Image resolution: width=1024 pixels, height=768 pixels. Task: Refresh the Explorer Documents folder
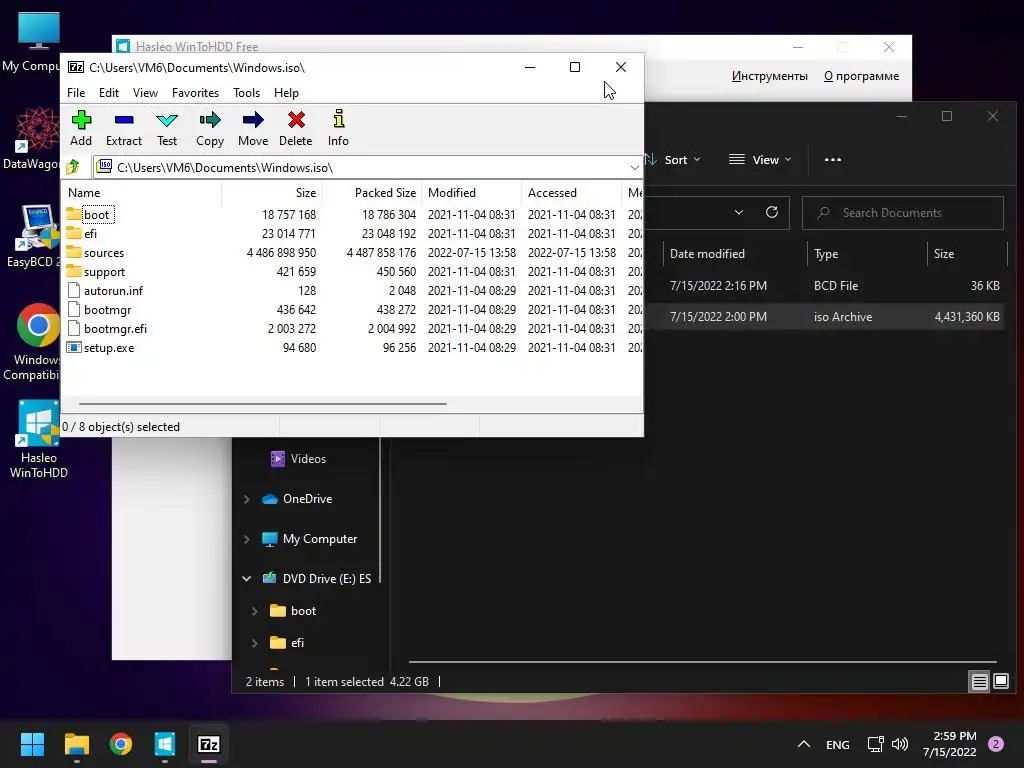[772, 212]
